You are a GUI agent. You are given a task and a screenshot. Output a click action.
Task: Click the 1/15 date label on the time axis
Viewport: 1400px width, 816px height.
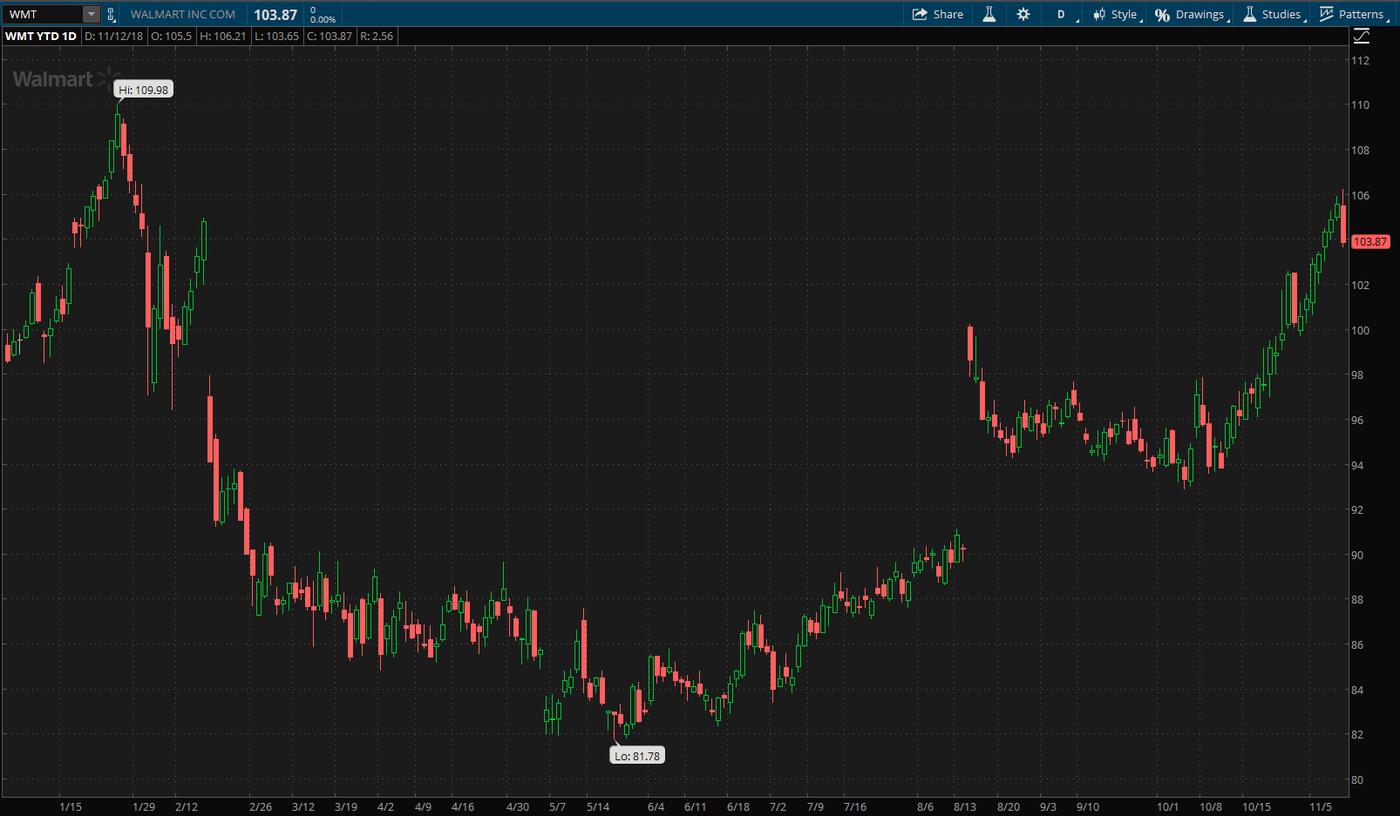pyautogui.click(x=70, y=806)
